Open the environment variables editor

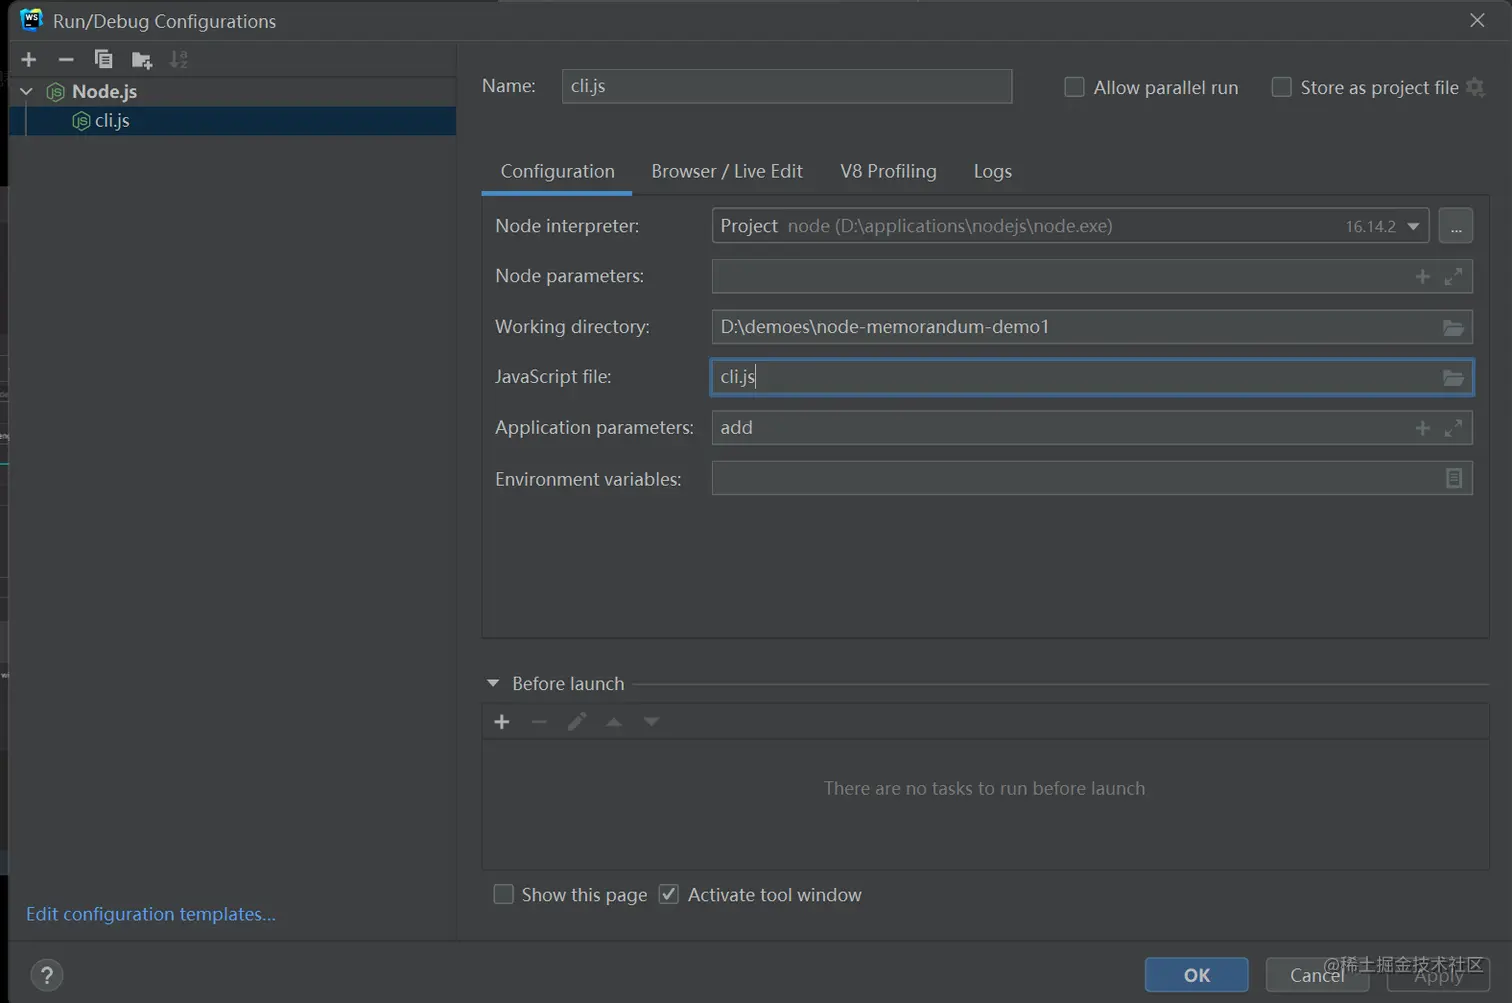coord(1453,479)
